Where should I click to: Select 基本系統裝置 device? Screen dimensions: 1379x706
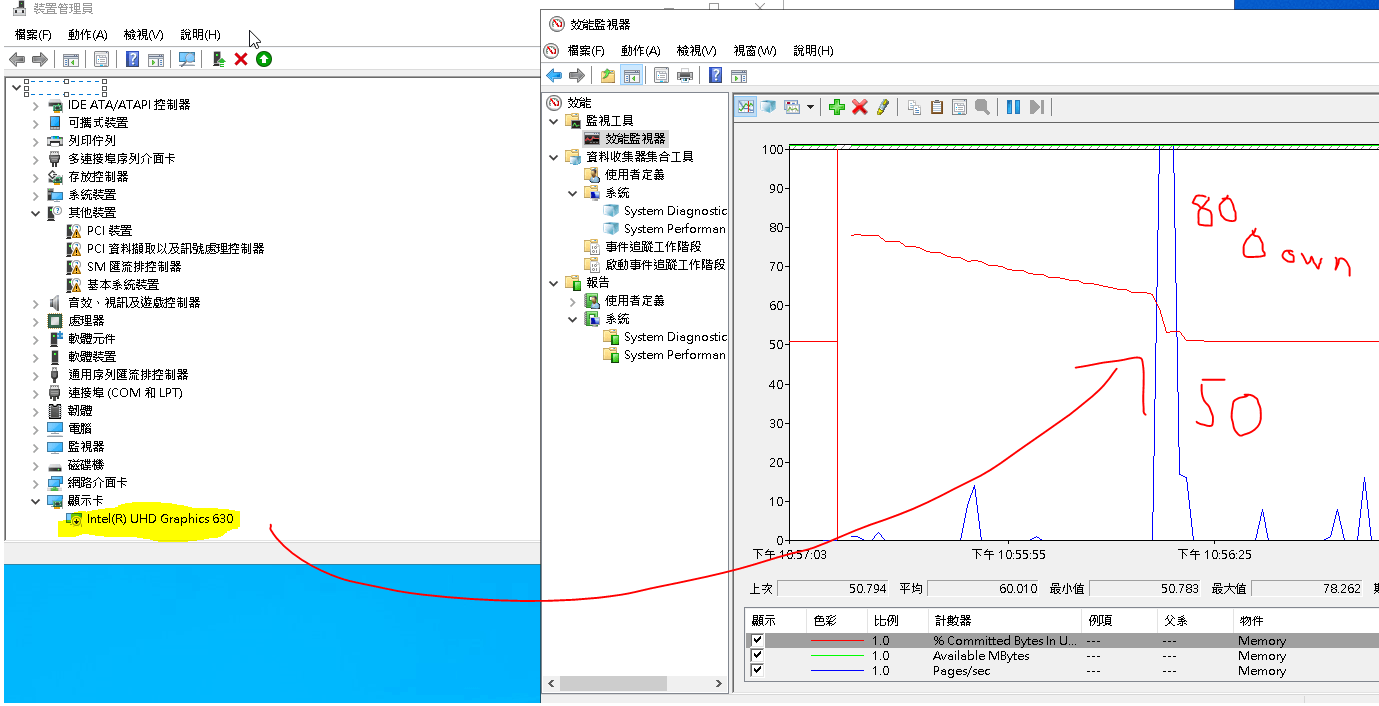pos(123,285)
